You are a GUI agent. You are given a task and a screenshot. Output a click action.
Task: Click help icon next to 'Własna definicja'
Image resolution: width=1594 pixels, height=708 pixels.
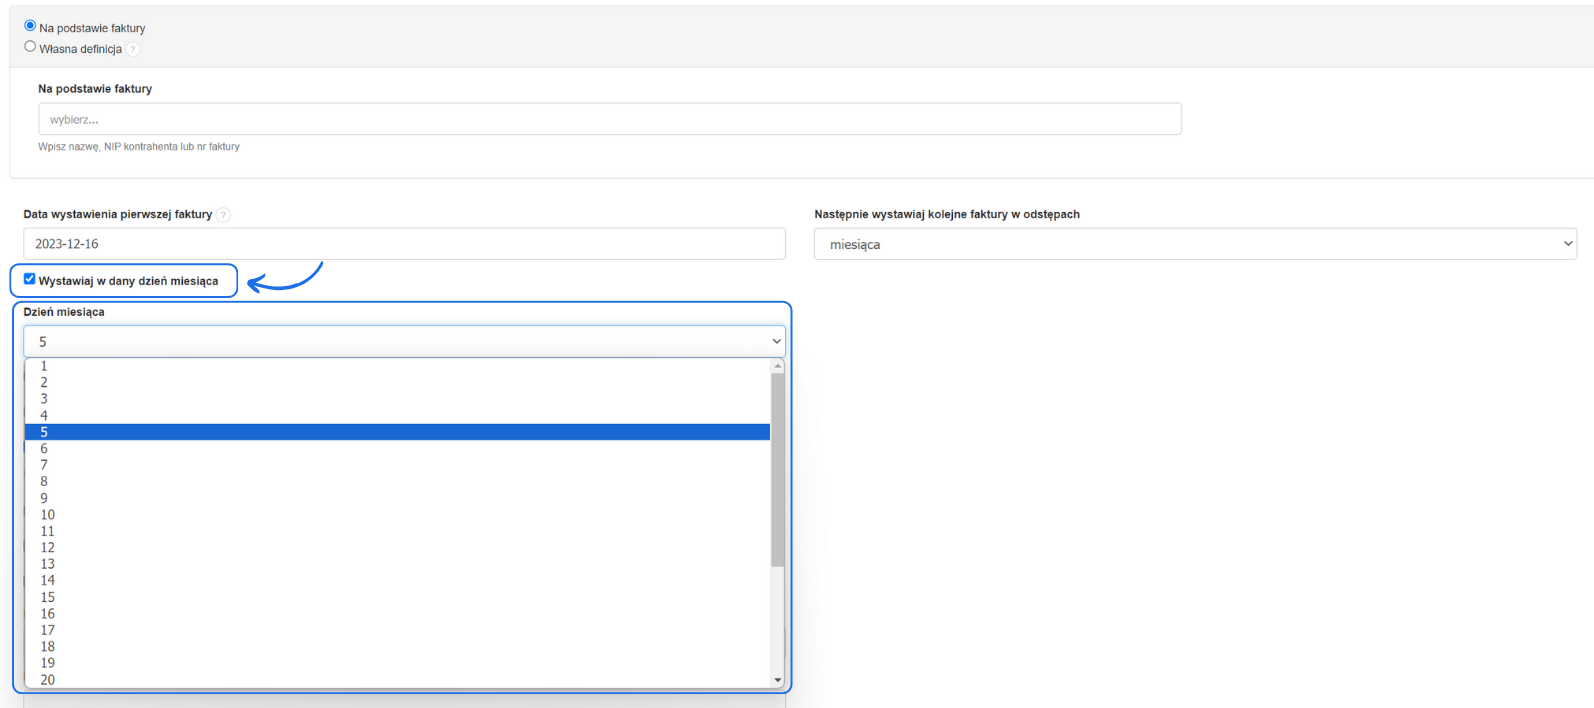point(133,49)
